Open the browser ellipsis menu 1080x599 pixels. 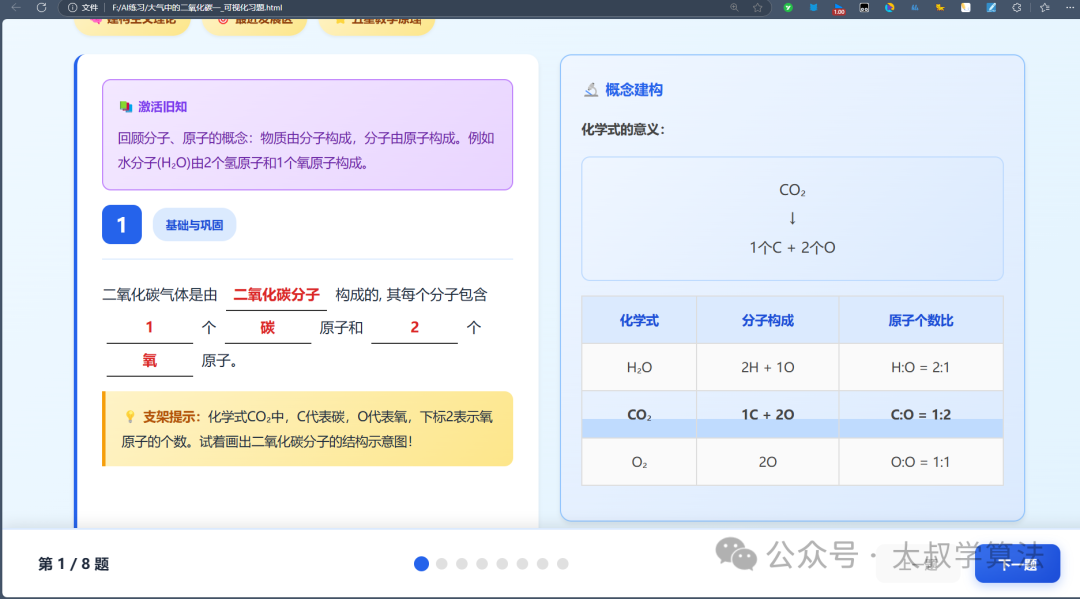1070,8
